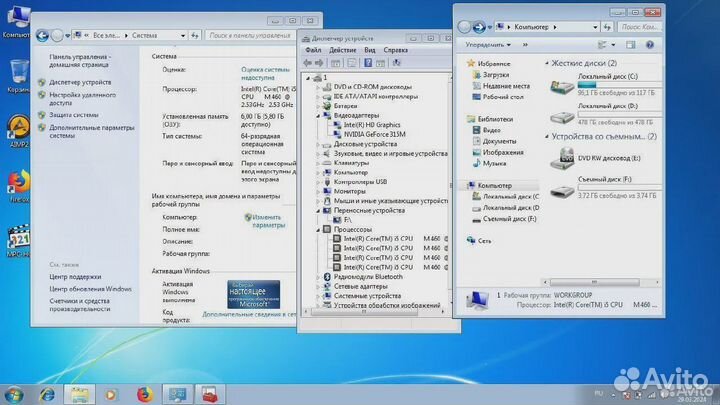Open 'Упорядочить' dropdown in explorer

coord(488,45)
